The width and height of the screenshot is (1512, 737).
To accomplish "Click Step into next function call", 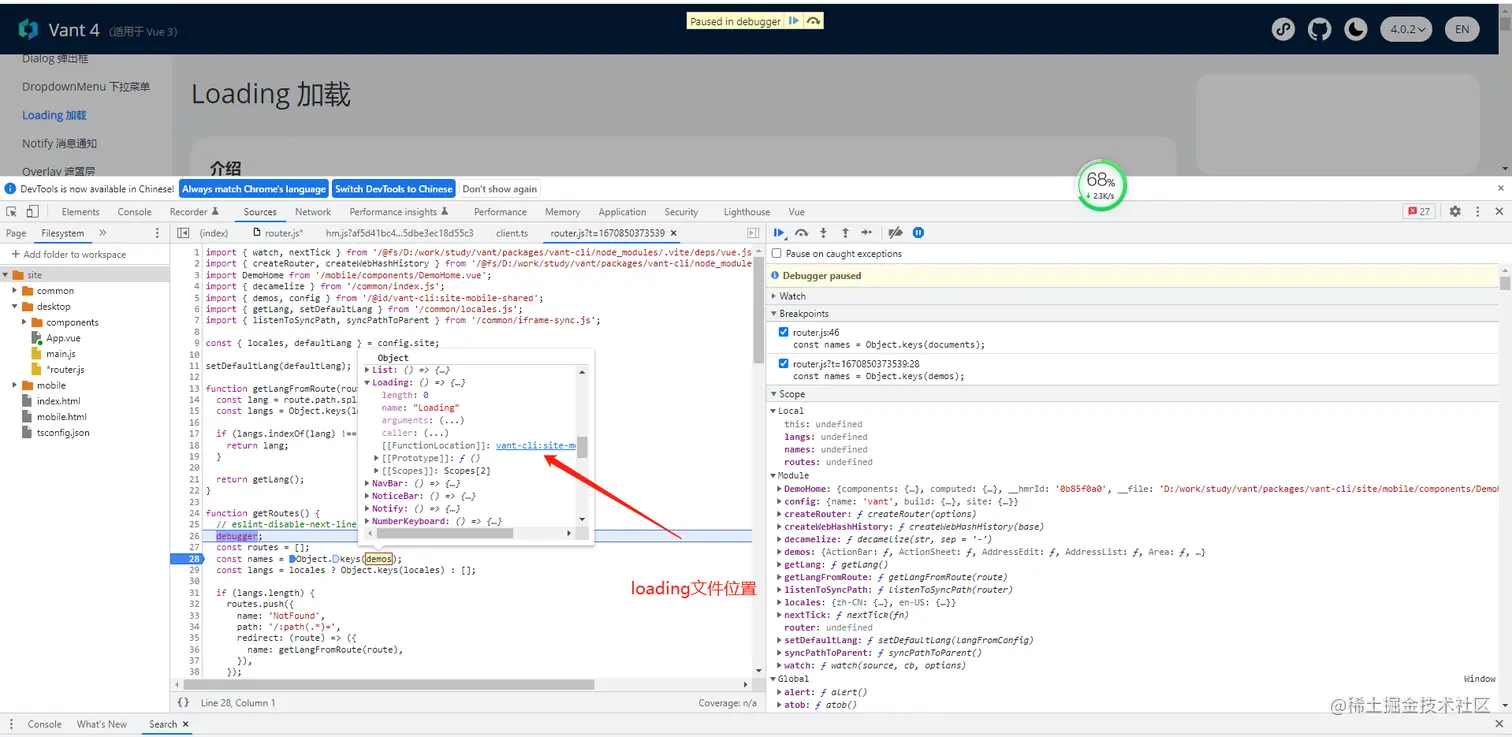I will point(823,232).
